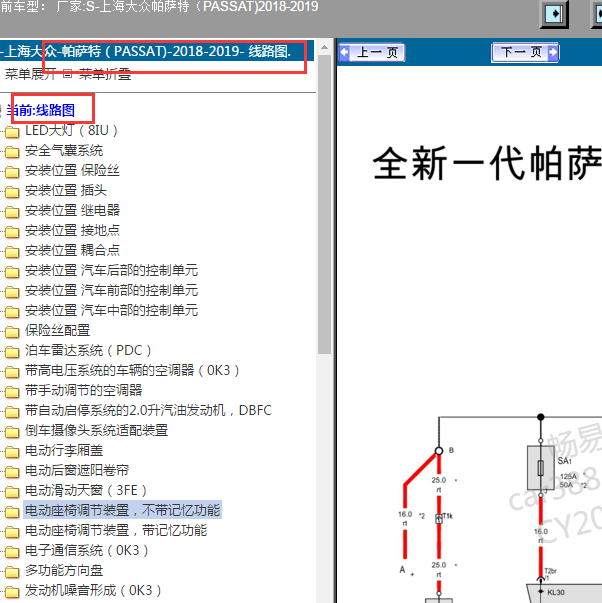The image size is (602, 603).
Task: Open folder icon of 发动机噪音形成（0K3）
Action: pyautogui.click(x=12, y=592)
